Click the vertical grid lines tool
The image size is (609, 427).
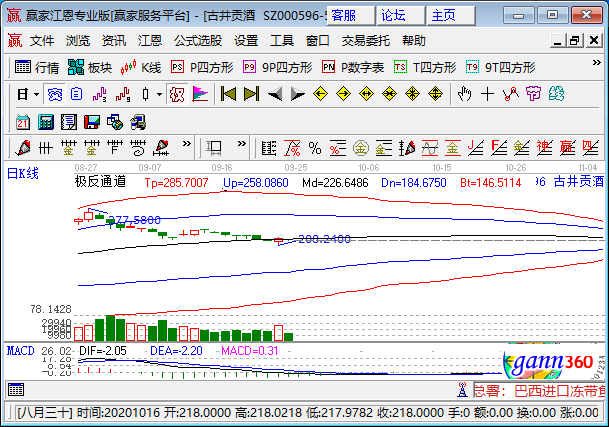click(45, 148)
